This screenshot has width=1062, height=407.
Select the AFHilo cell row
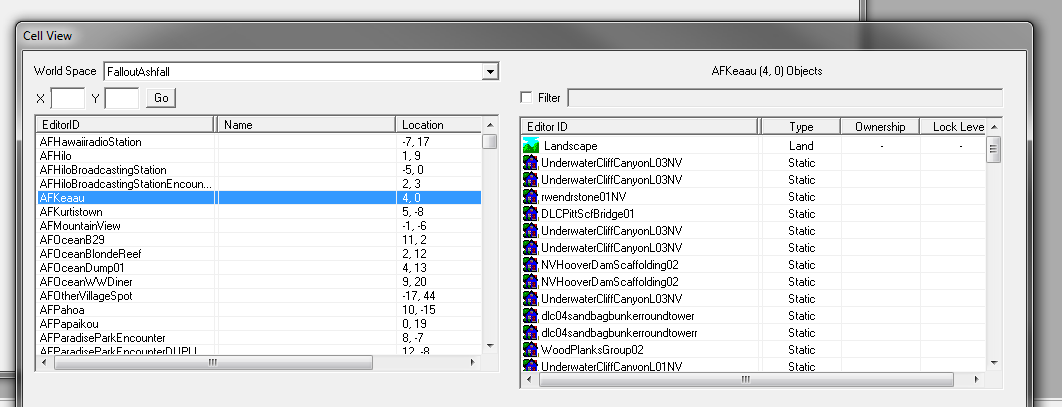[x=259, y=156]
